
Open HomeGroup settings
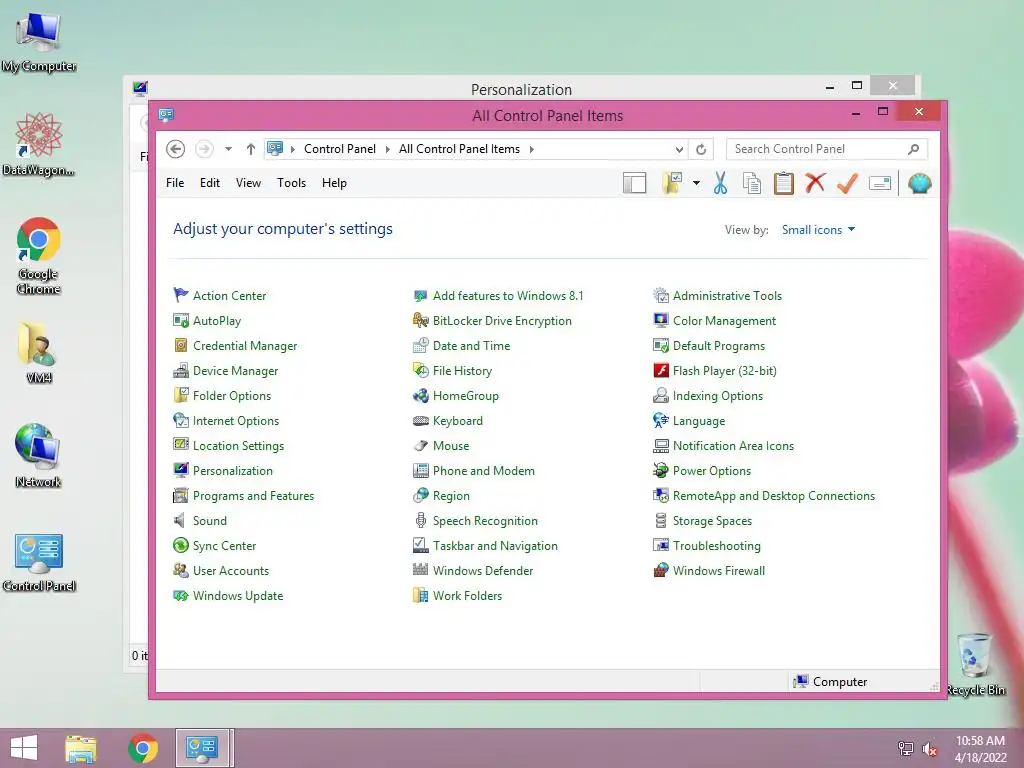(x=456, y=396)
